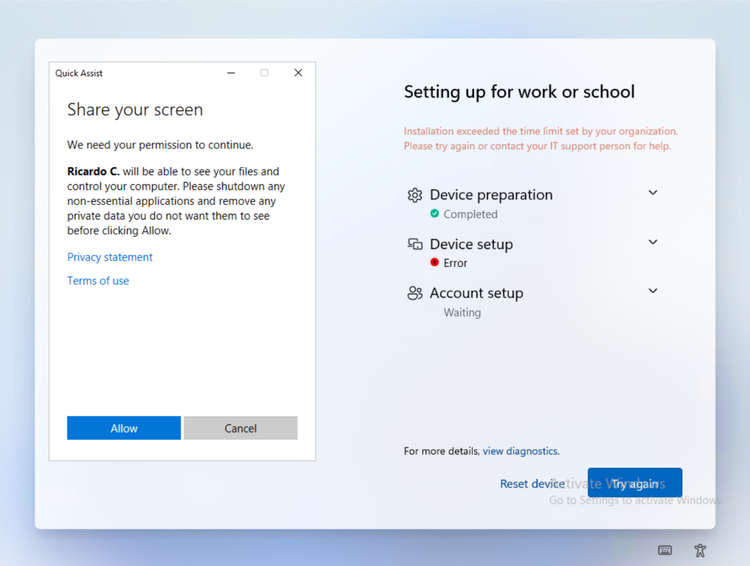Click the Account setup people icon
Screen dimensions: 750x566
pyautogui.click(x=415, y=293)
